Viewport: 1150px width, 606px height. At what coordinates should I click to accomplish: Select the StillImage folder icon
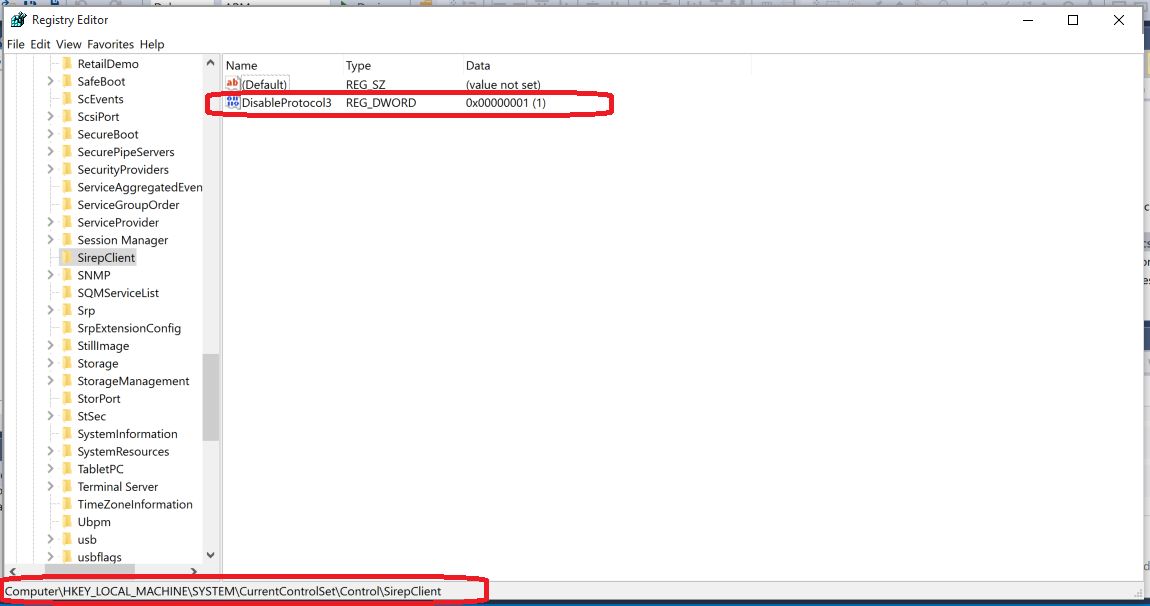pos(67,346)
